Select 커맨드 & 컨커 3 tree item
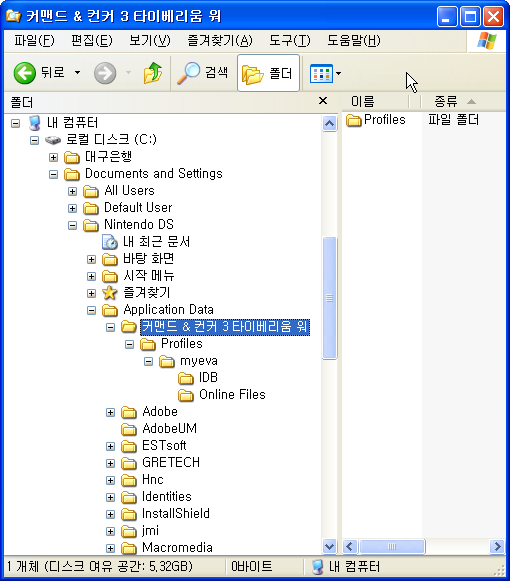The height and width of the screenshot is (581, 510). [225, 327]
